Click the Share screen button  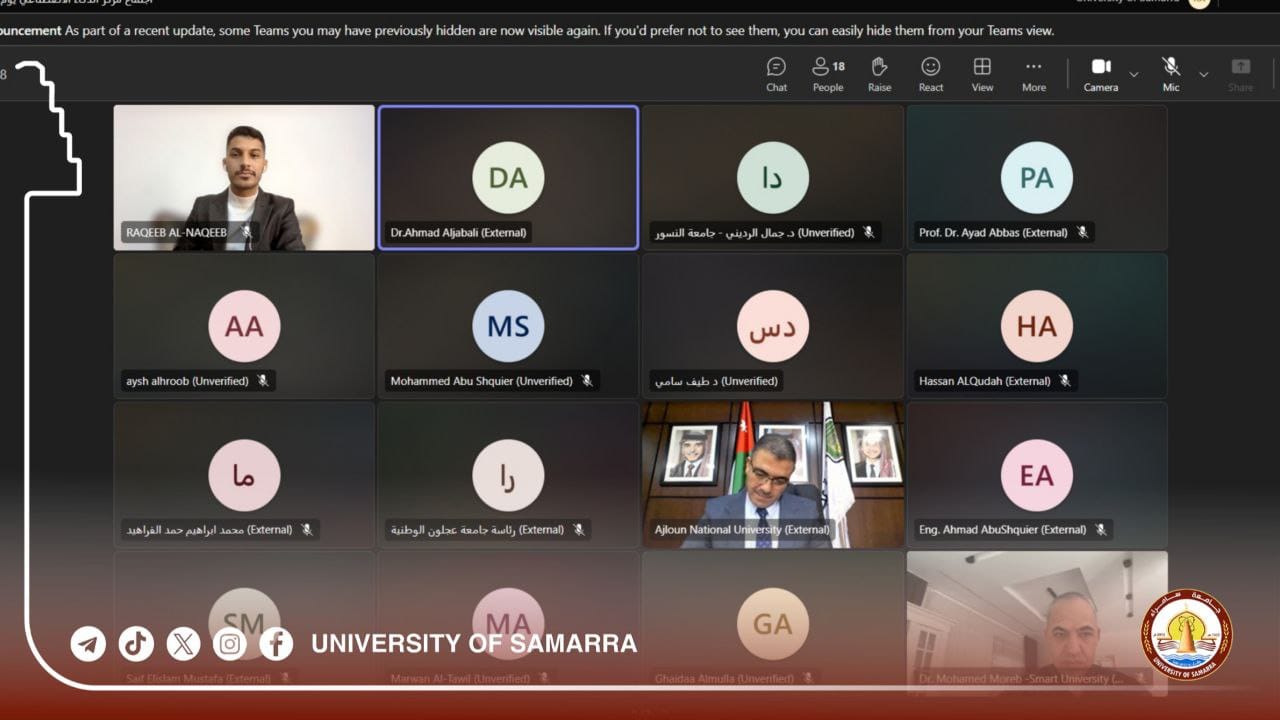point(1240,74)
